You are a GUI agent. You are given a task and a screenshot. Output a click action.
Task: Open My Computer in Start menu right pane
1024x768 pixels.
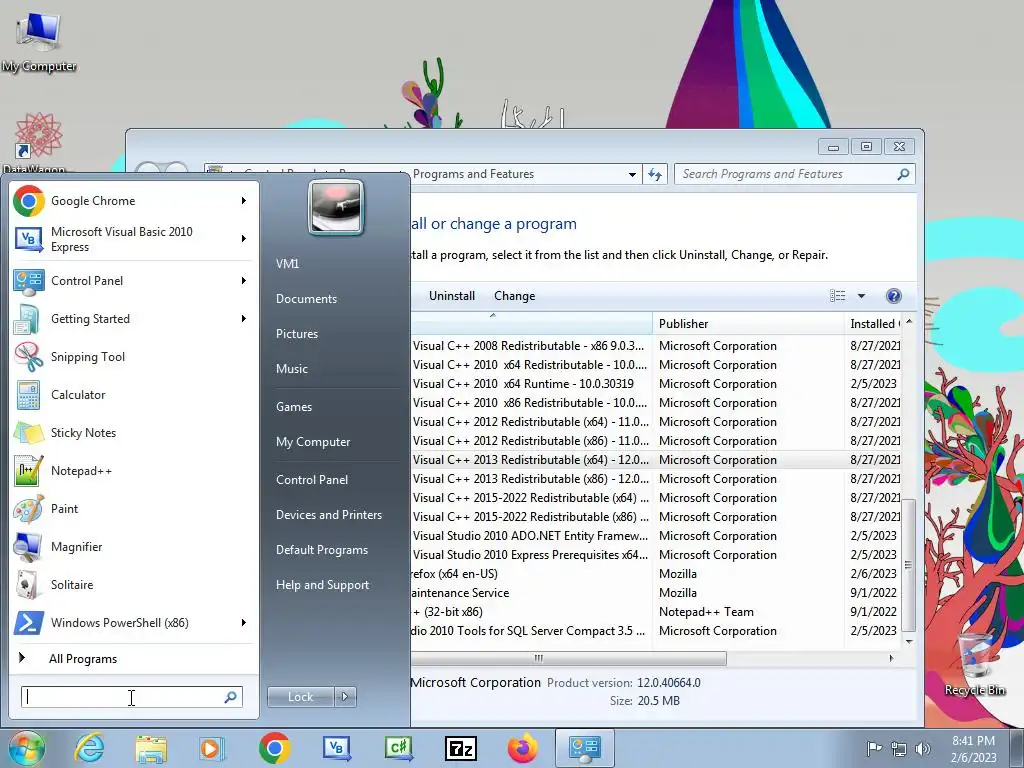point(313,442)
